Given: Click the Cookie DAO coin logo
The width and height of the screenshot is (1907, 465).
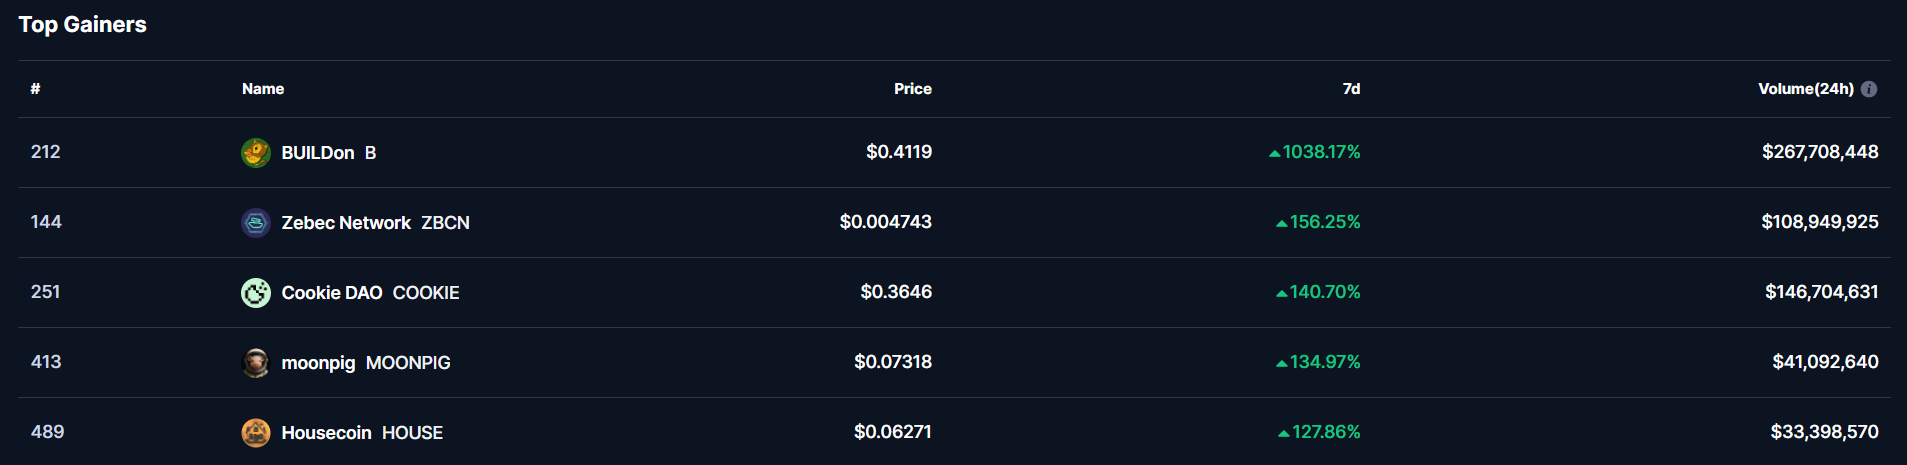Looking at the screenshot, I should pos(256,293).
